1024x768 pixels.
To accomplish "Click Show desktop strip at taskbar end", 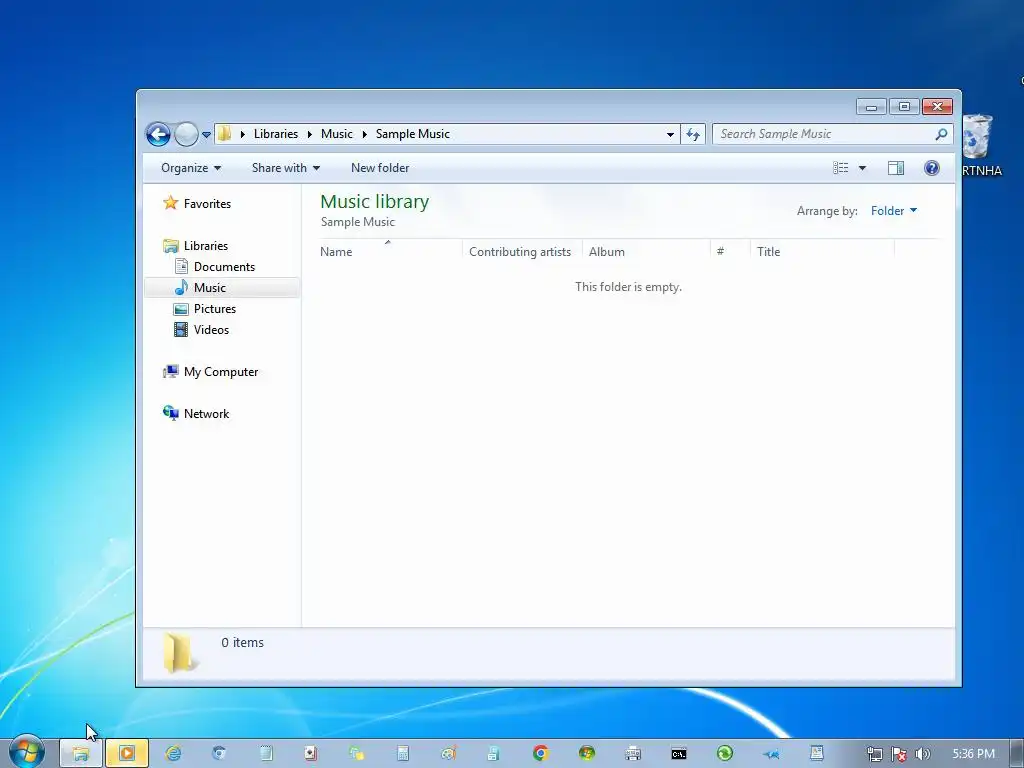I will tap(1017, 754).
